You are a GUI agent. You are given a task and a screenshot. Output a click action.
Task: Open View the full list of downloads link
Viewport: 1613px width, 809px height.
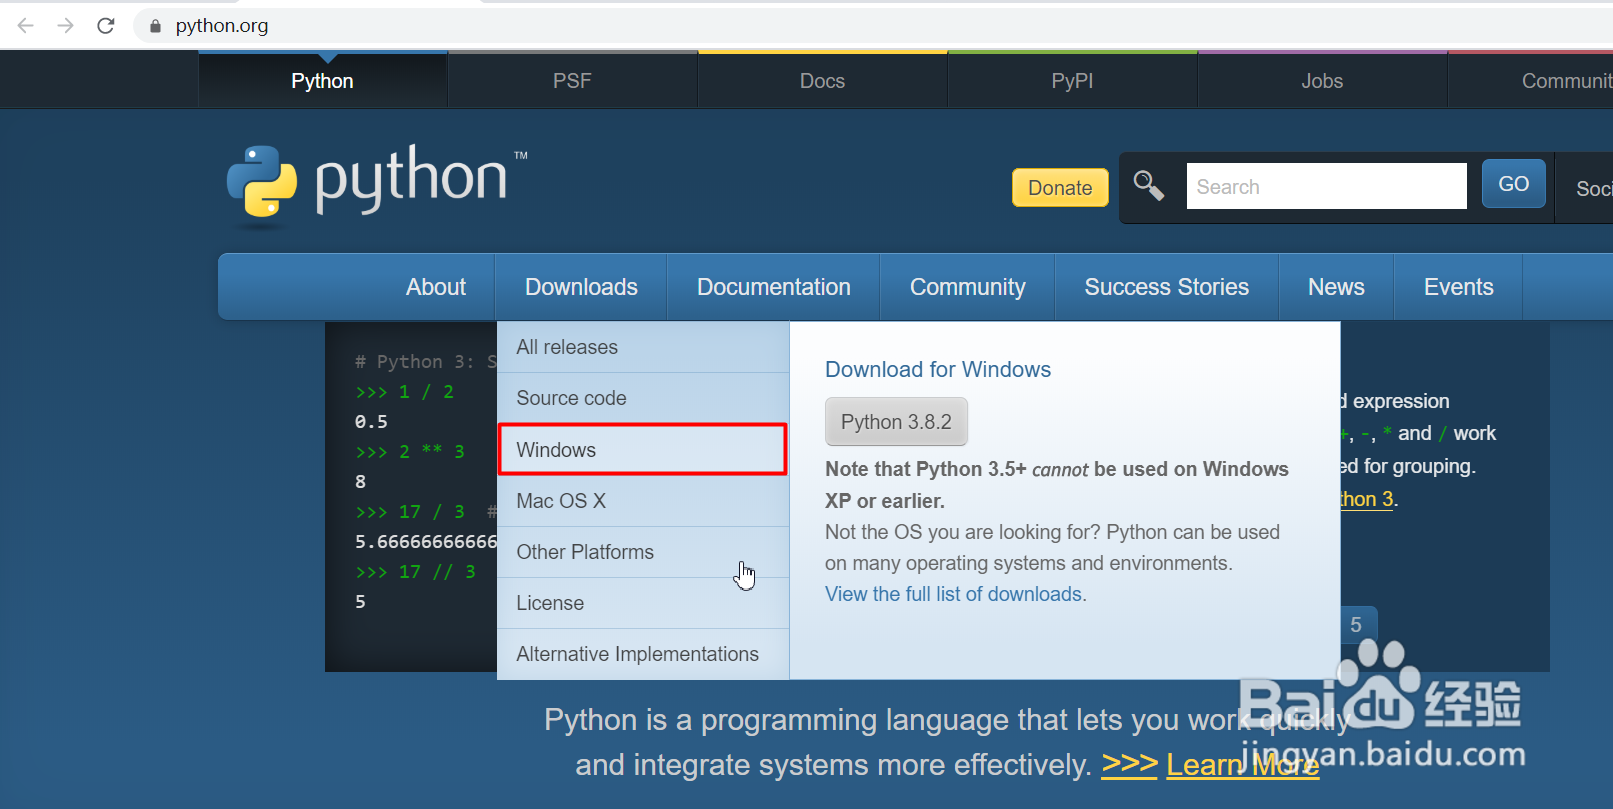click(955, 594)
